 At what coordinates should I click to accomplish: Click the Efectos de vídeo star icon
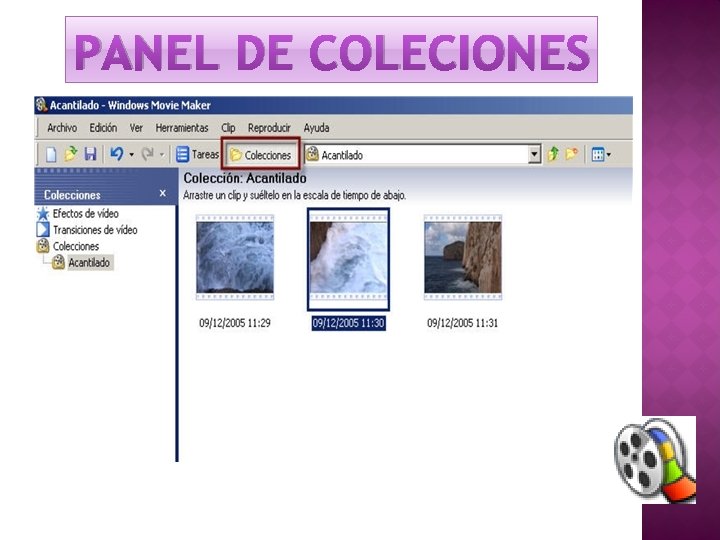click(x=43, y=214)
